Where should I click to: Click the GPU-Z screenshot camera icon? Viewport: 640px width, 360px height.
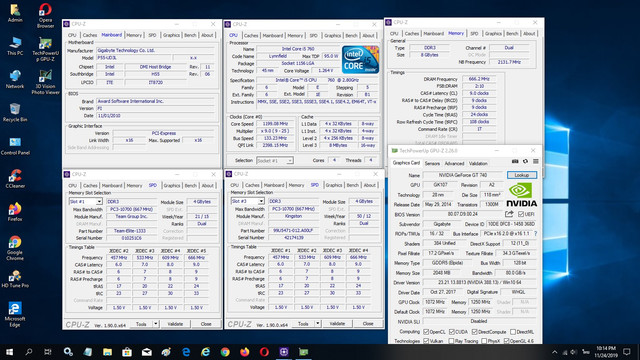515,162
